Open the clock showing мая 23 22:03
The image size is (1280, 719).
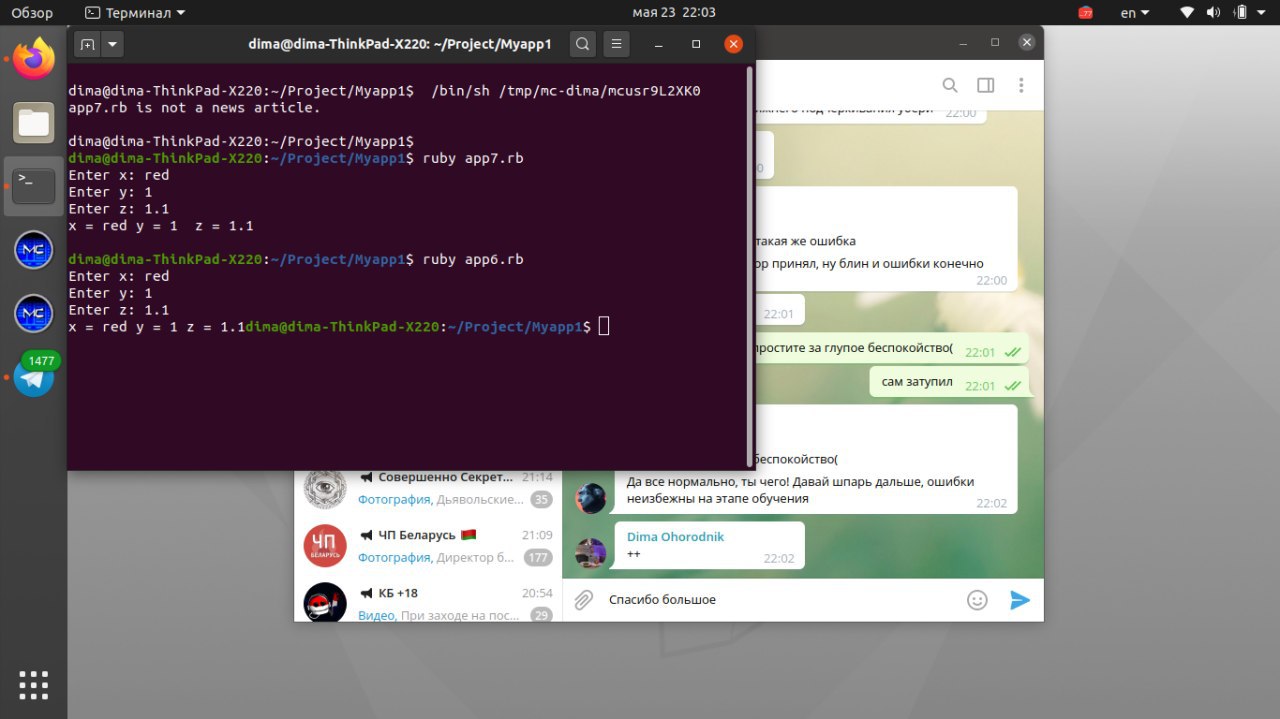[674, 13]
